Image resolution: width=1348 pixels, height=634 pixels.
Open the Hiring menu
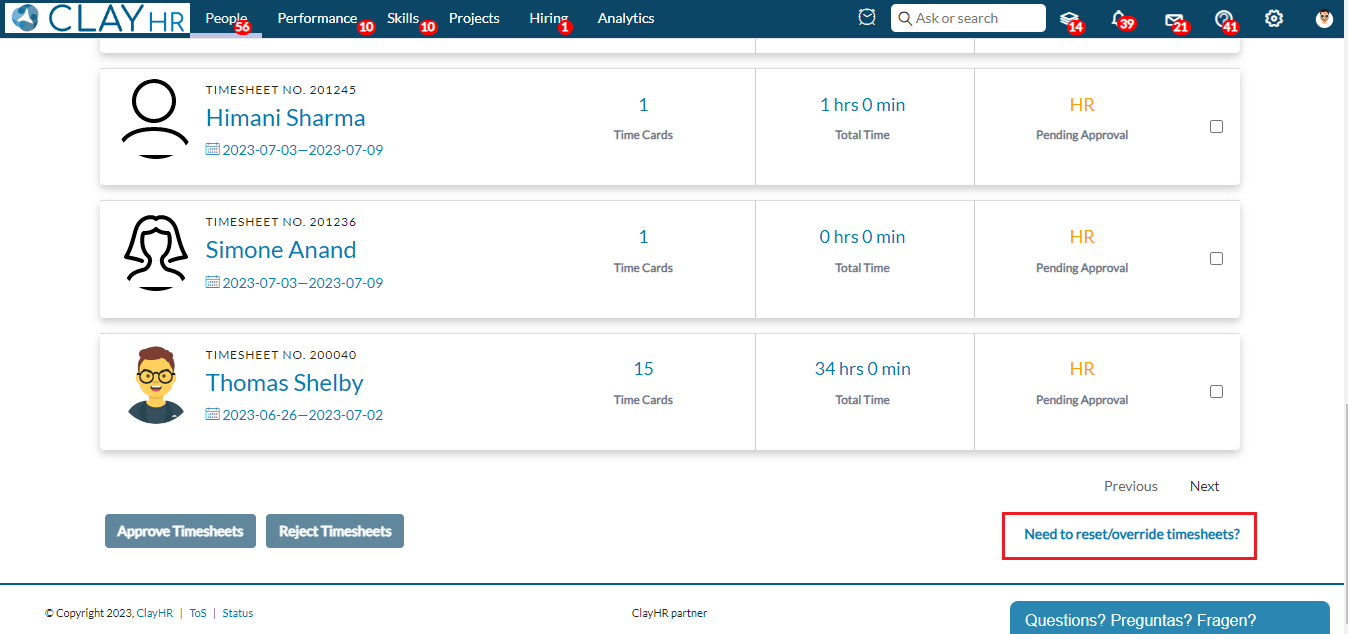coord(549,18)
